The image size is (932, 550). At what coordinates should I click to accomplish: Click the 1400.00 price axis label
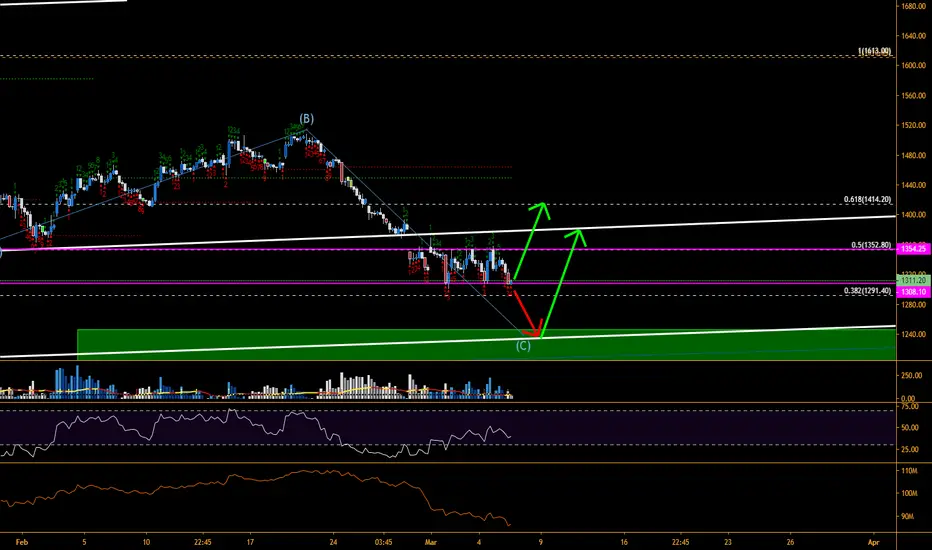[914, 215]
